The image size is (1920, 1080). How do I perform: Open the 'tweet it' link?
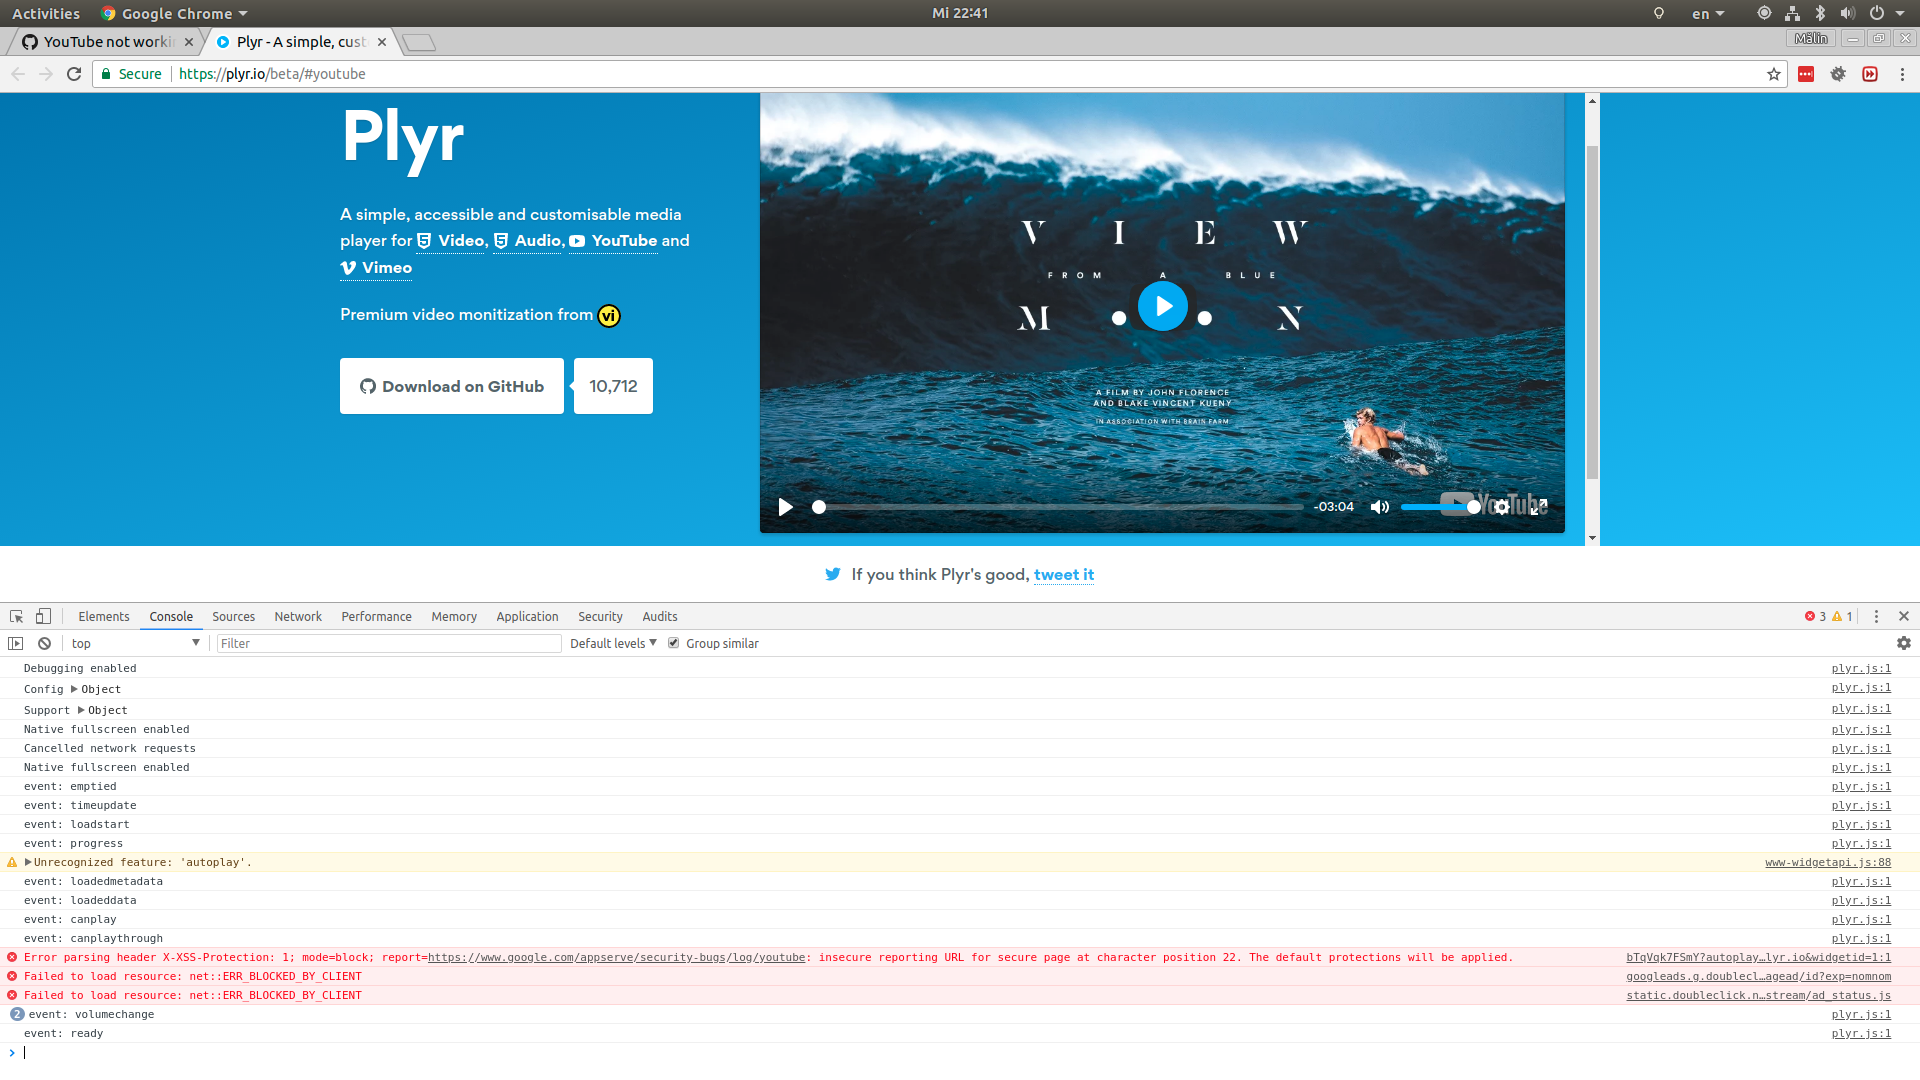tap(1063, 574)
